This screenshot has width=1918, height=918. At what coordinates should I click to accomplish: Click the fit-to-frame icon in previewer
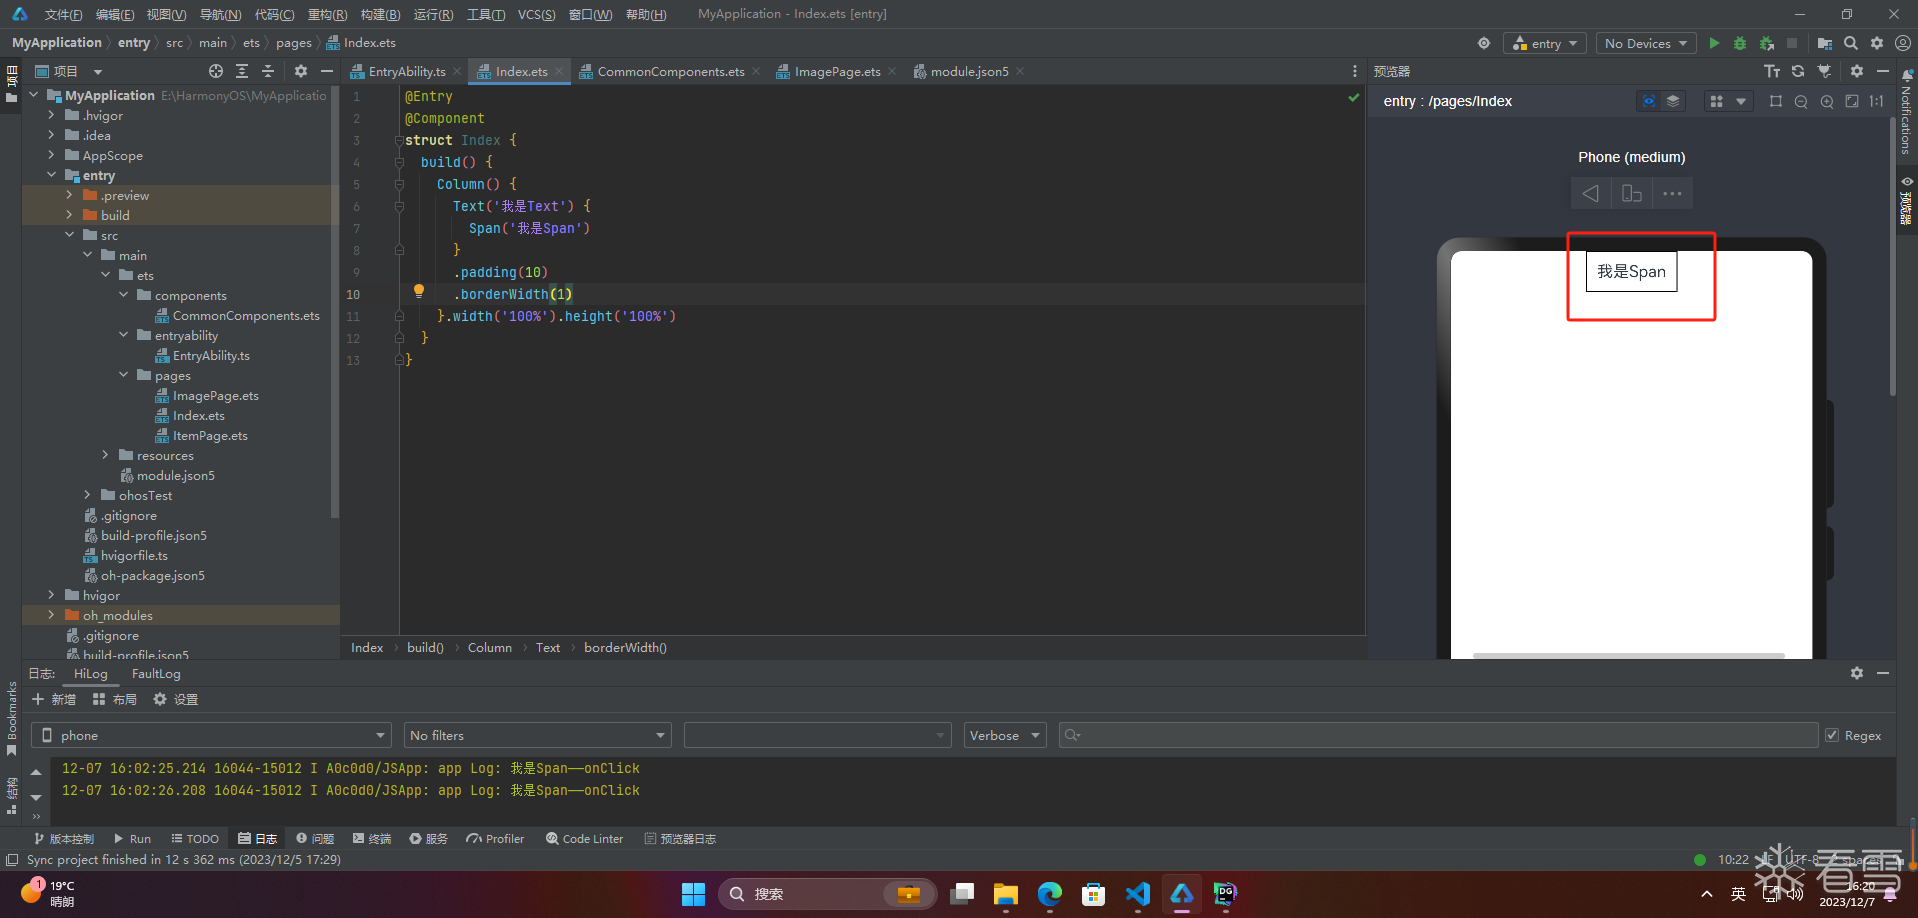pyautogui.click(x=1776, y=101)
